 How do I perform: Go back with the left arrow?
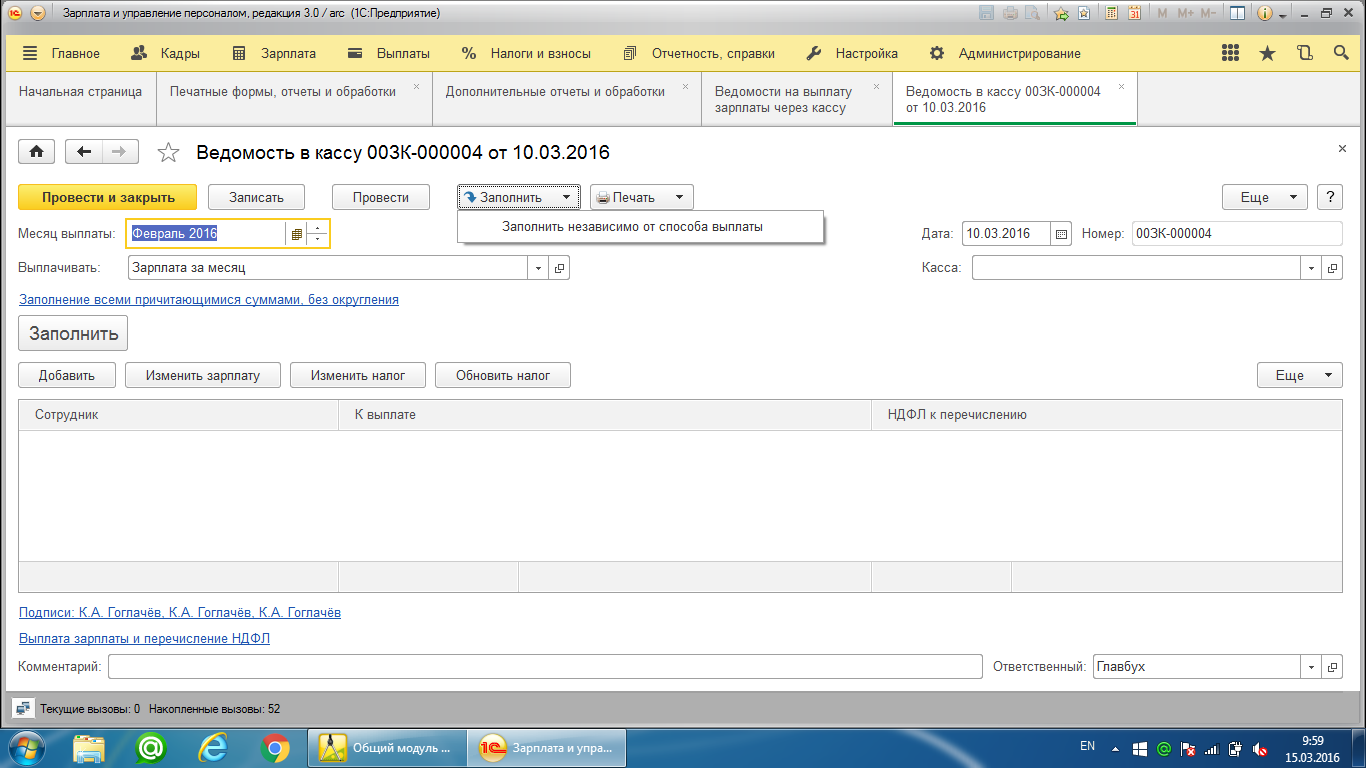[x=84, y=152]
